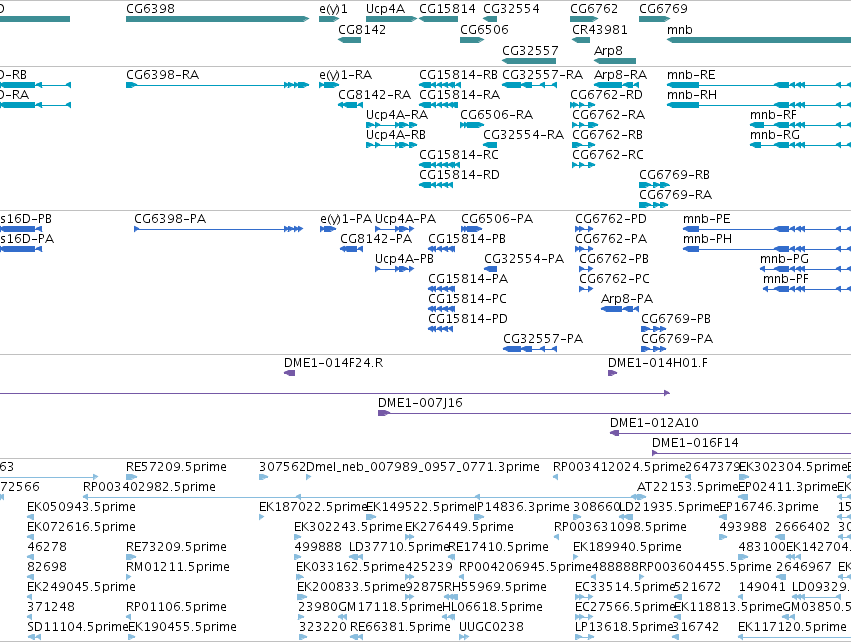Screen dimensions: 851x642
Task: Select the CR43981 gene label
Action: [600, 30]
